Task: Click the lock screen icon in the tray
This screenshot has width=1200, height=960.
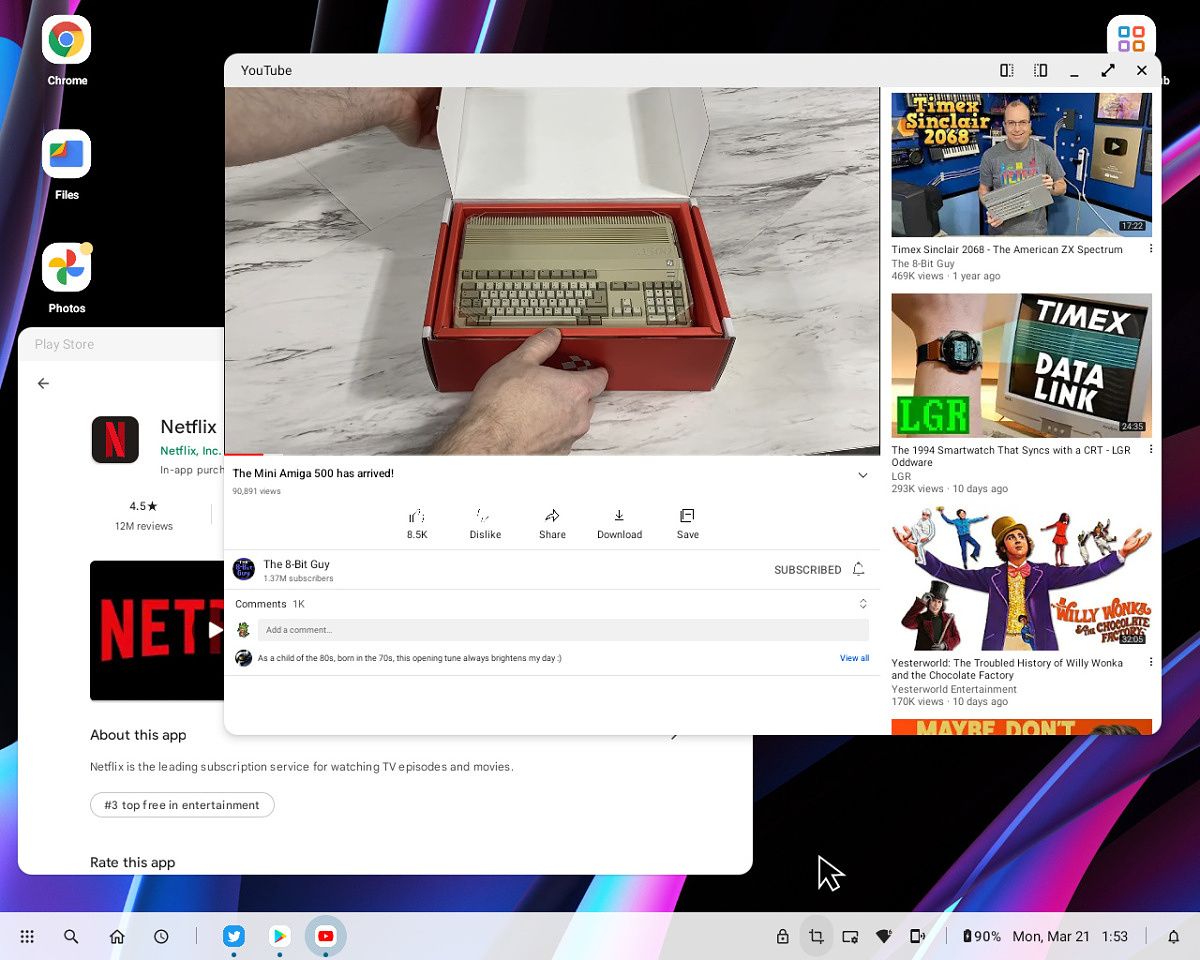Action: pos(783,937)
